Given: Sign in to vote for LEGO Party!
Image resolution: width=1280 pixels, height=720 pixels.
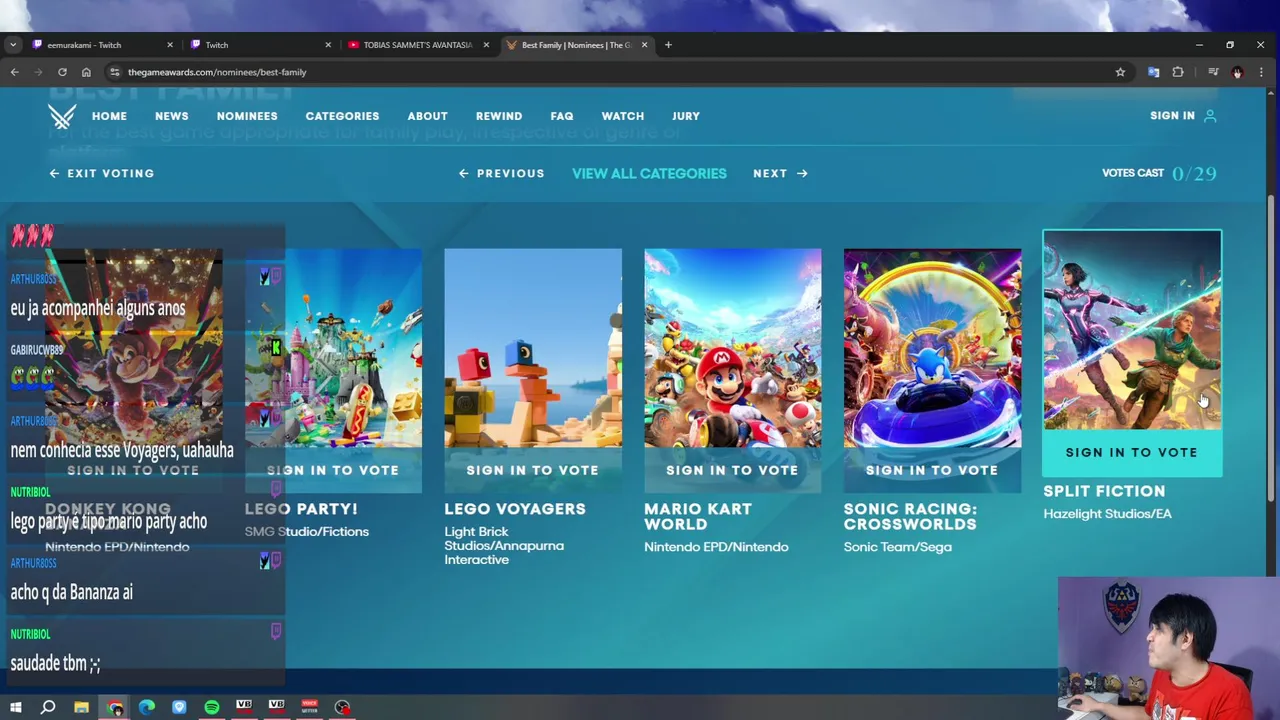Looking at the screenshot, I should pos(333,470).
